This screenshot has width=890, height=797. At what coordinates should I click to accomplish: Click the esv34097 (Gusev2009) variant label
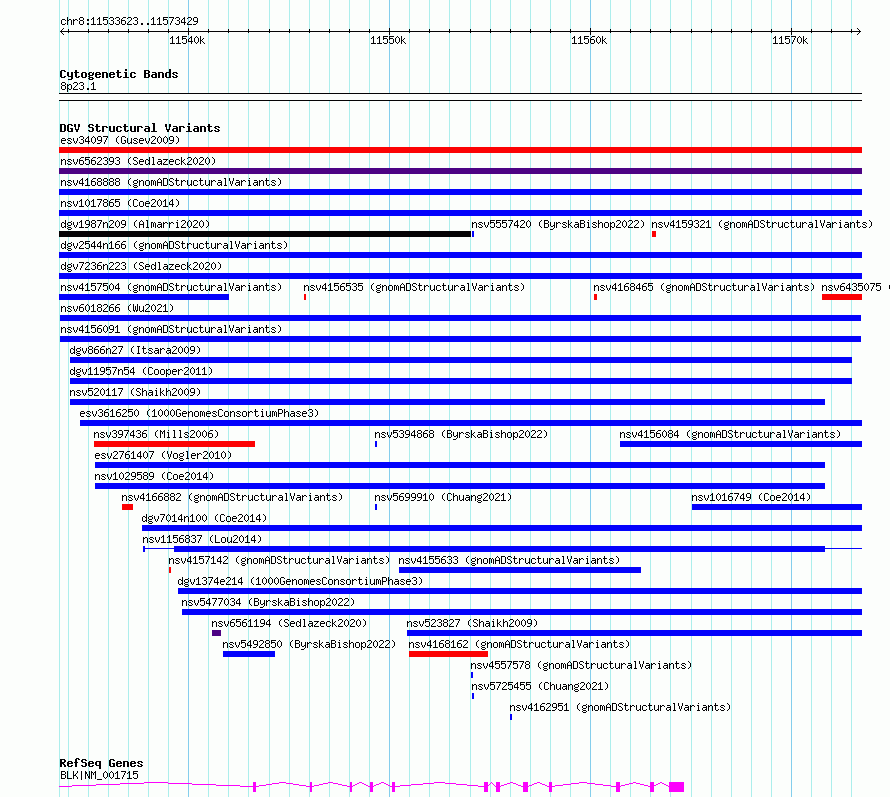(x=120, y=140)
